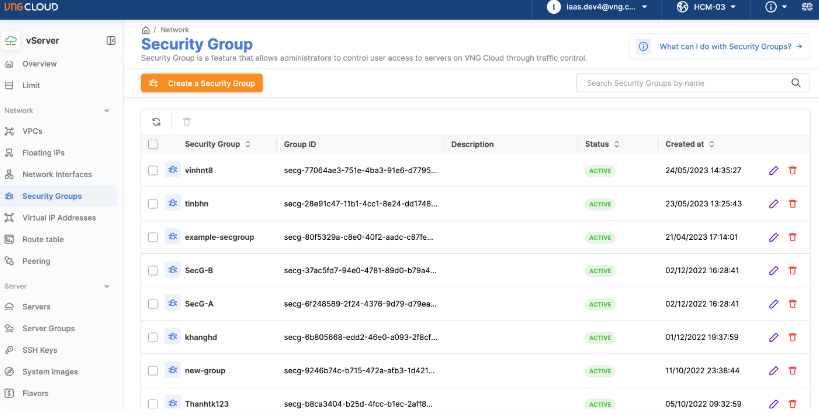This screenshot has height=420, width=819.
Task: Click the red trash icon for khanghd
Action: [x=793, y=338]
